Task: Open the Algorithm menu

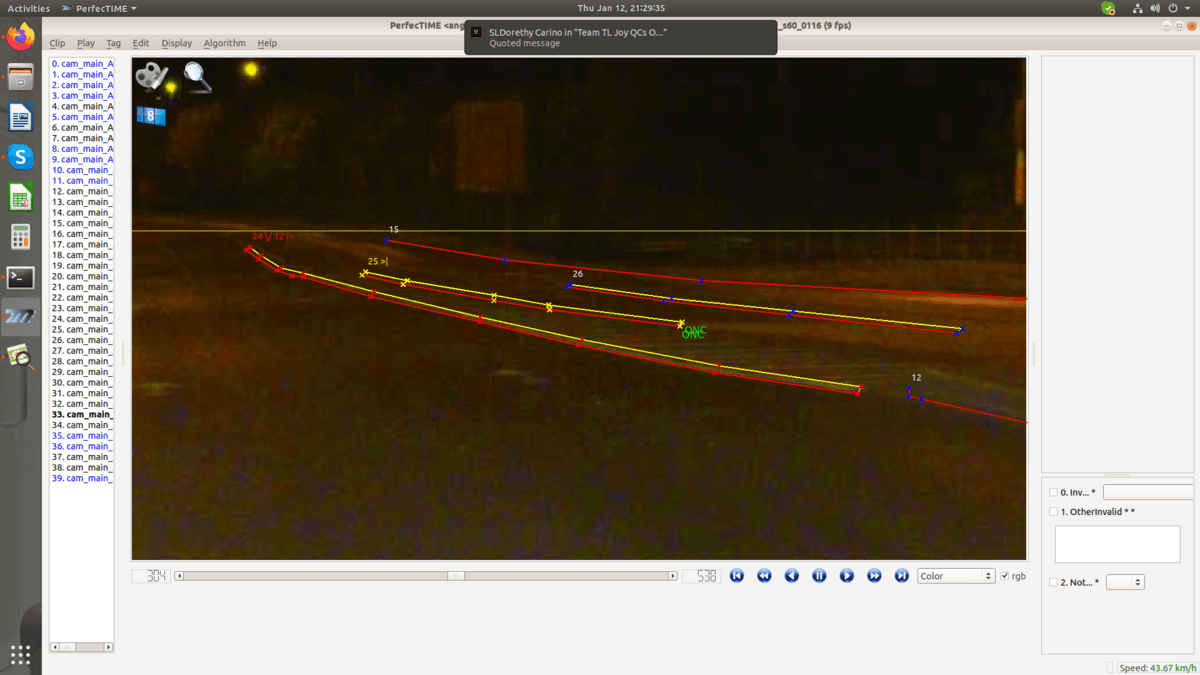Action: tap(225, 43)
